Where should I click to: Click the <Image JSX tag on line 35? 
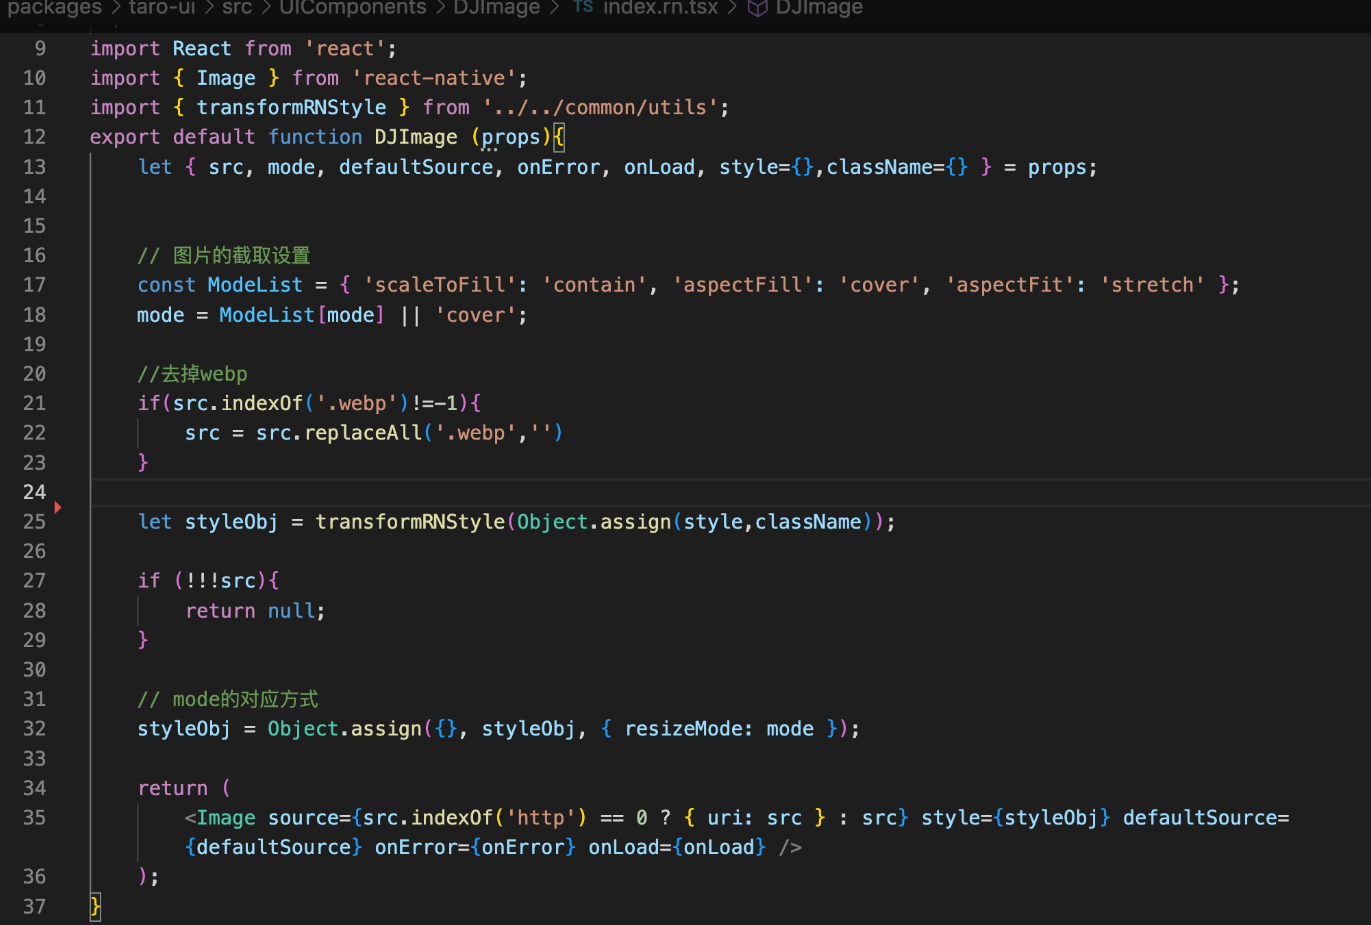tap(220, 818)
